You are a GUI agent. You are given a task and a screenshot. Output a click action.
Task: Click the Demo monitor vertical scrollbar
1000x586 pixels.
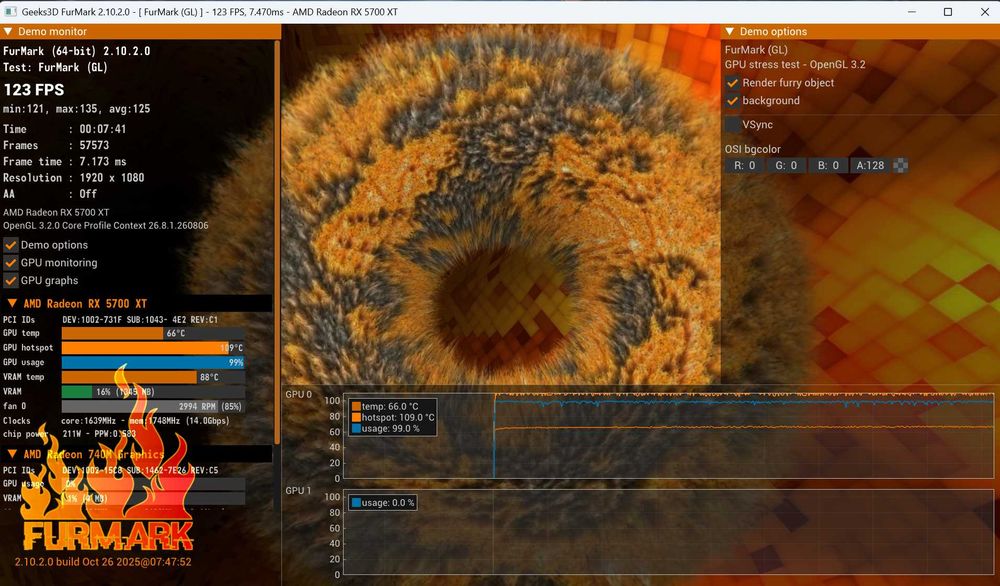click(x=277, y=242)
